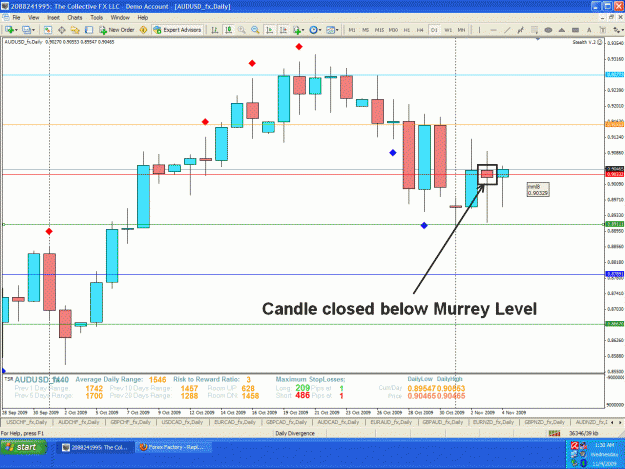Viewport: 625px width, 469px height.
Task: Open the Tools menu
Action: pos(96,18)
